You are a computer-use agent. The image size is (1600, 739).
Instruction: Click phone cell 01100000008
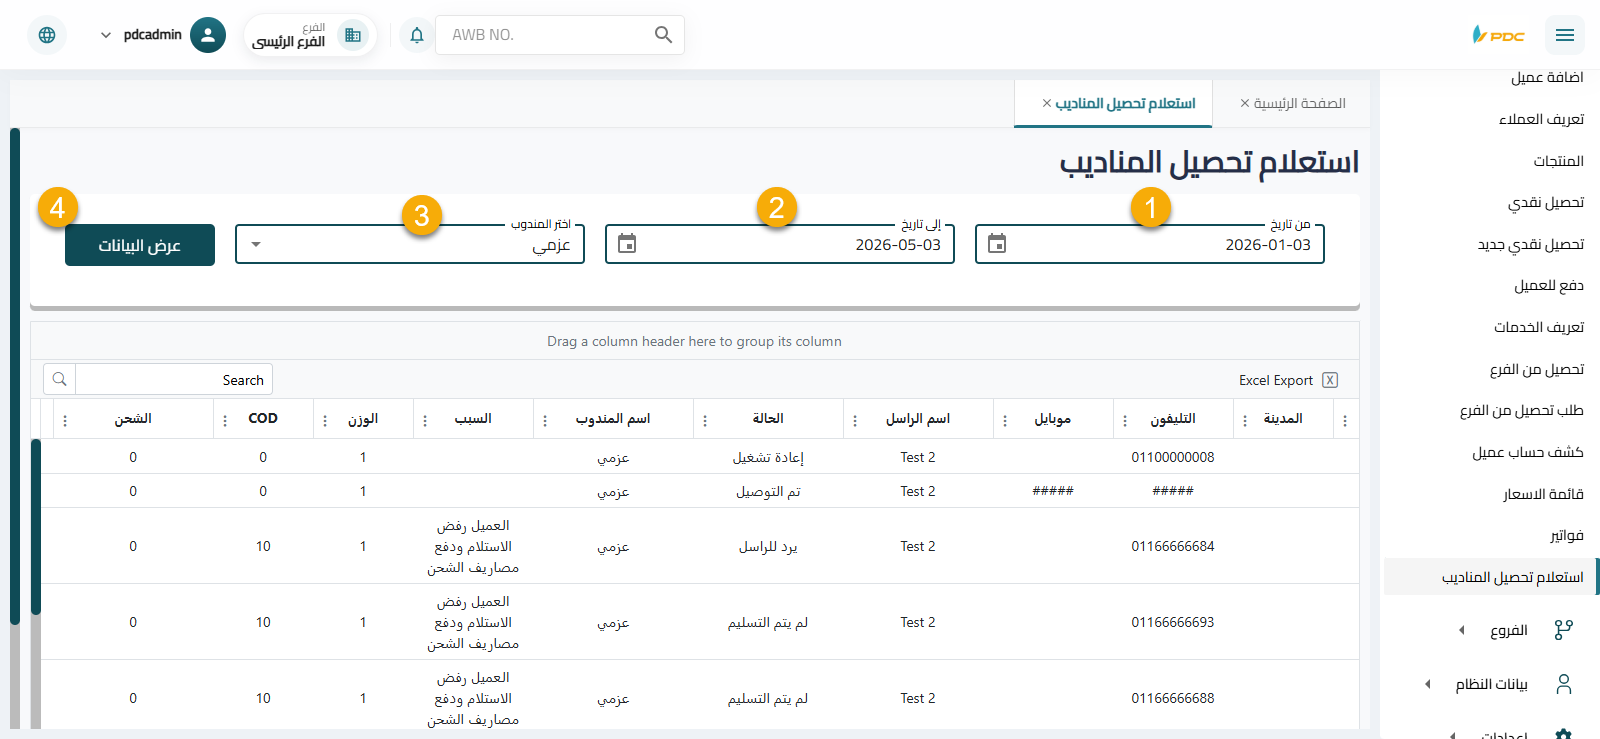(1173, 457)
